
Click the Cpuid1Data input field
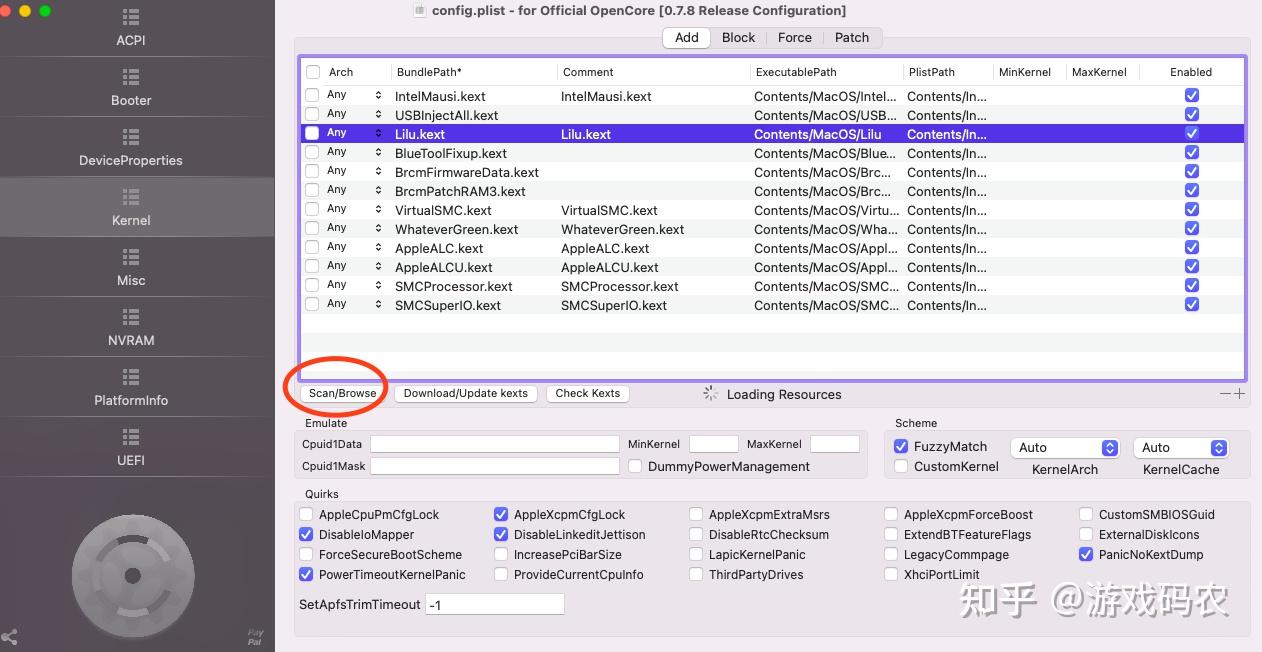tap(495, 444)
